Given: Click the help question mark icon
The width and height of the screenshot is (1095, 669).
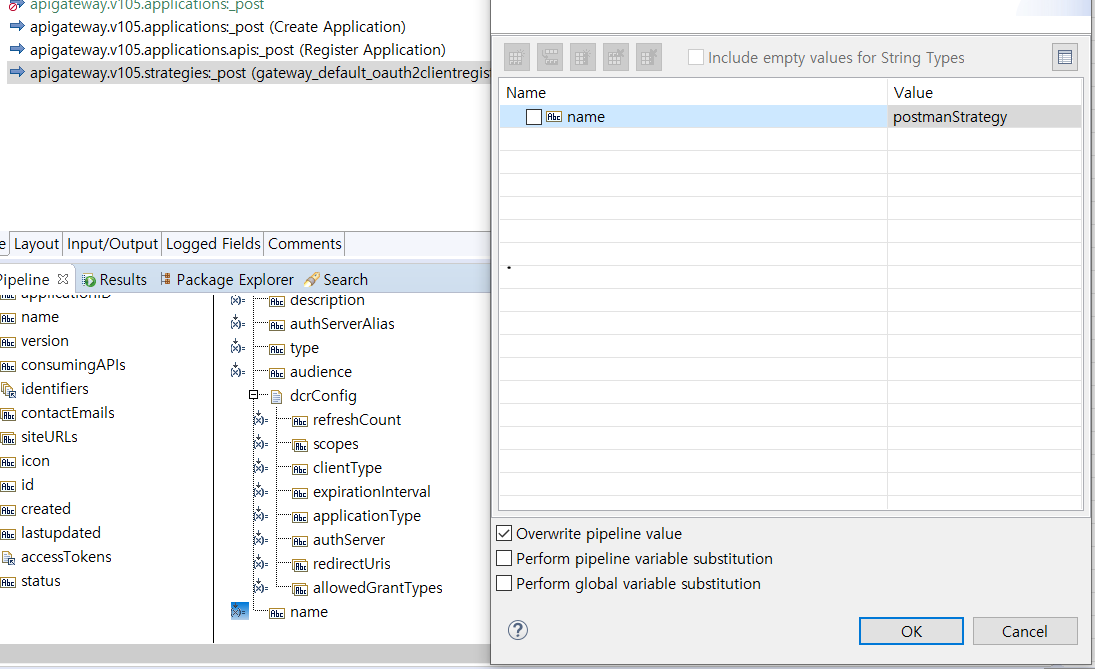Looking at the screenshot, I should [518, 630].
